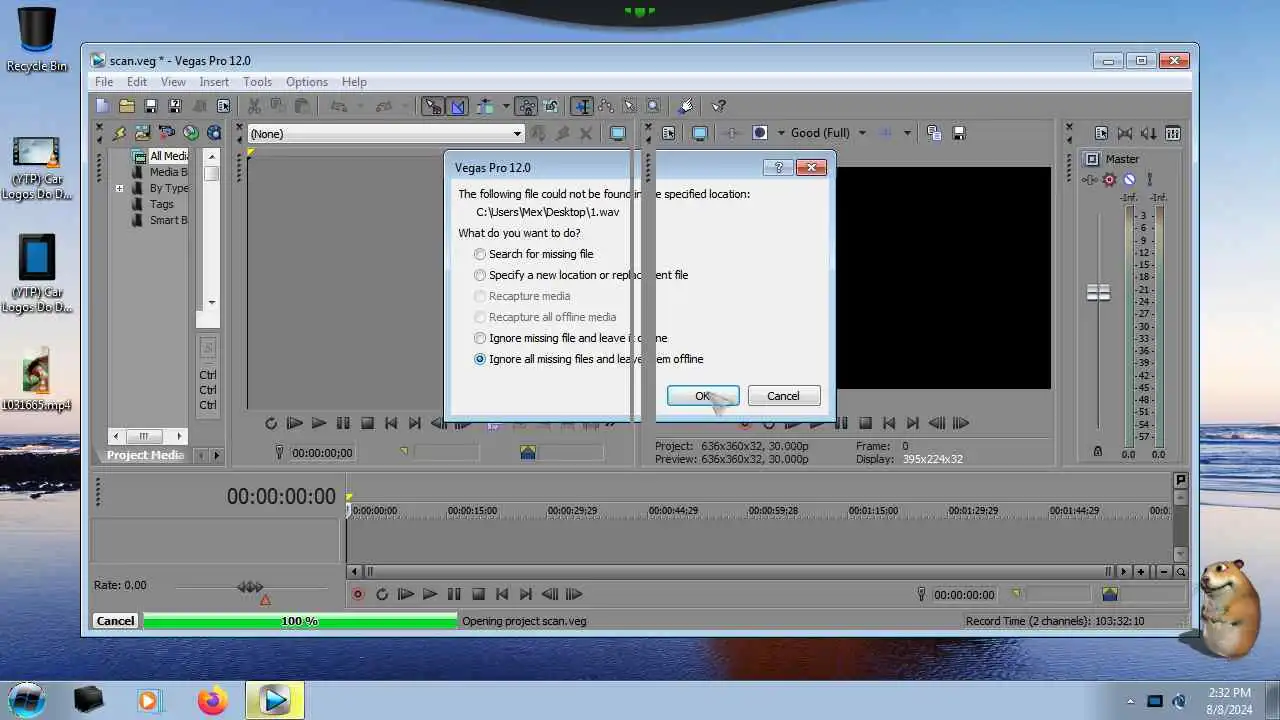Screen dimensions: 1280x720
Task: Toggle Ignore Event Grouping icon
Action: [x=550, y=106]
